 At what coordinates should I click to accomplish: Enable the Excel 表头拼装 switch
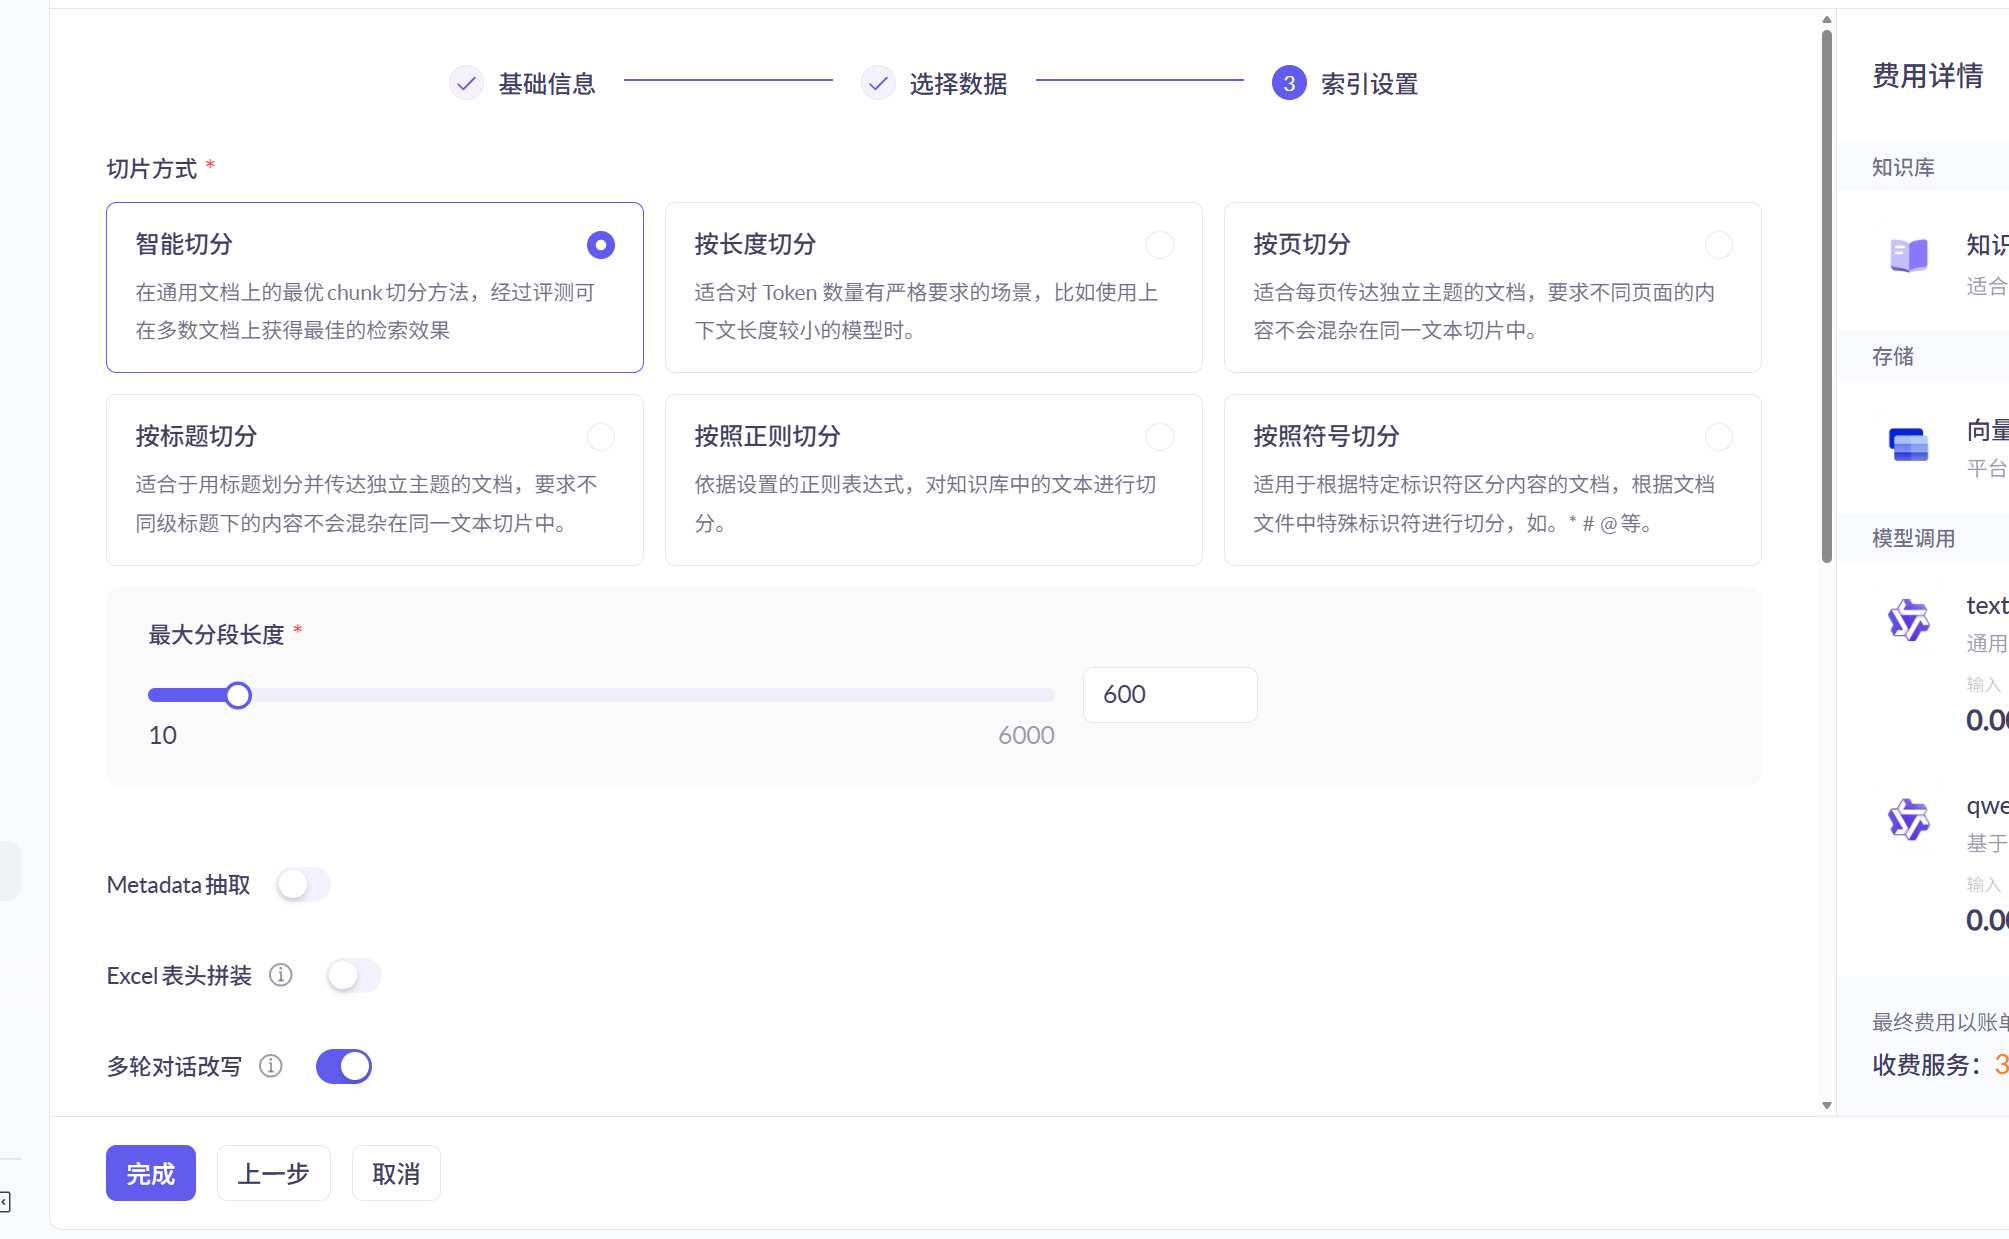tap(354, 975)
